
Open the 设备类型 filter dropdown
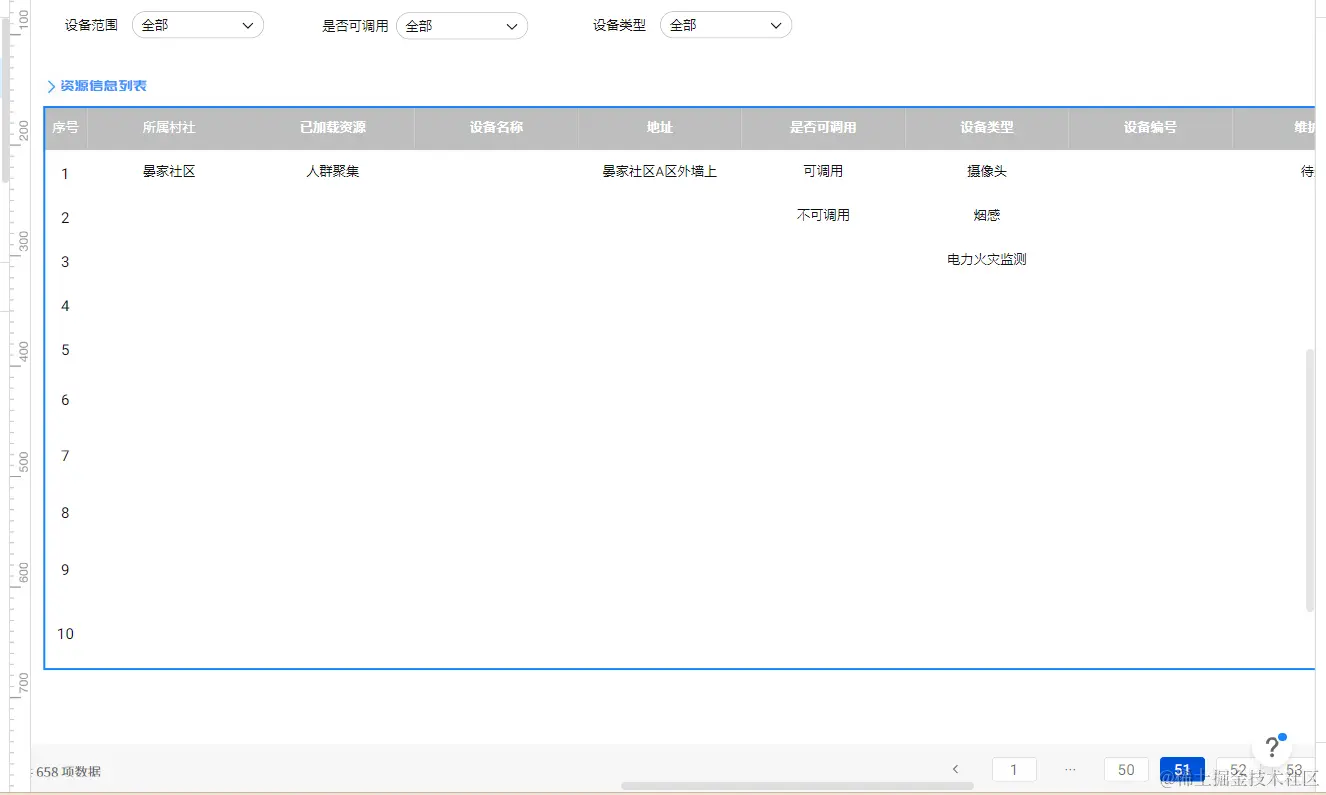[725, 25]
